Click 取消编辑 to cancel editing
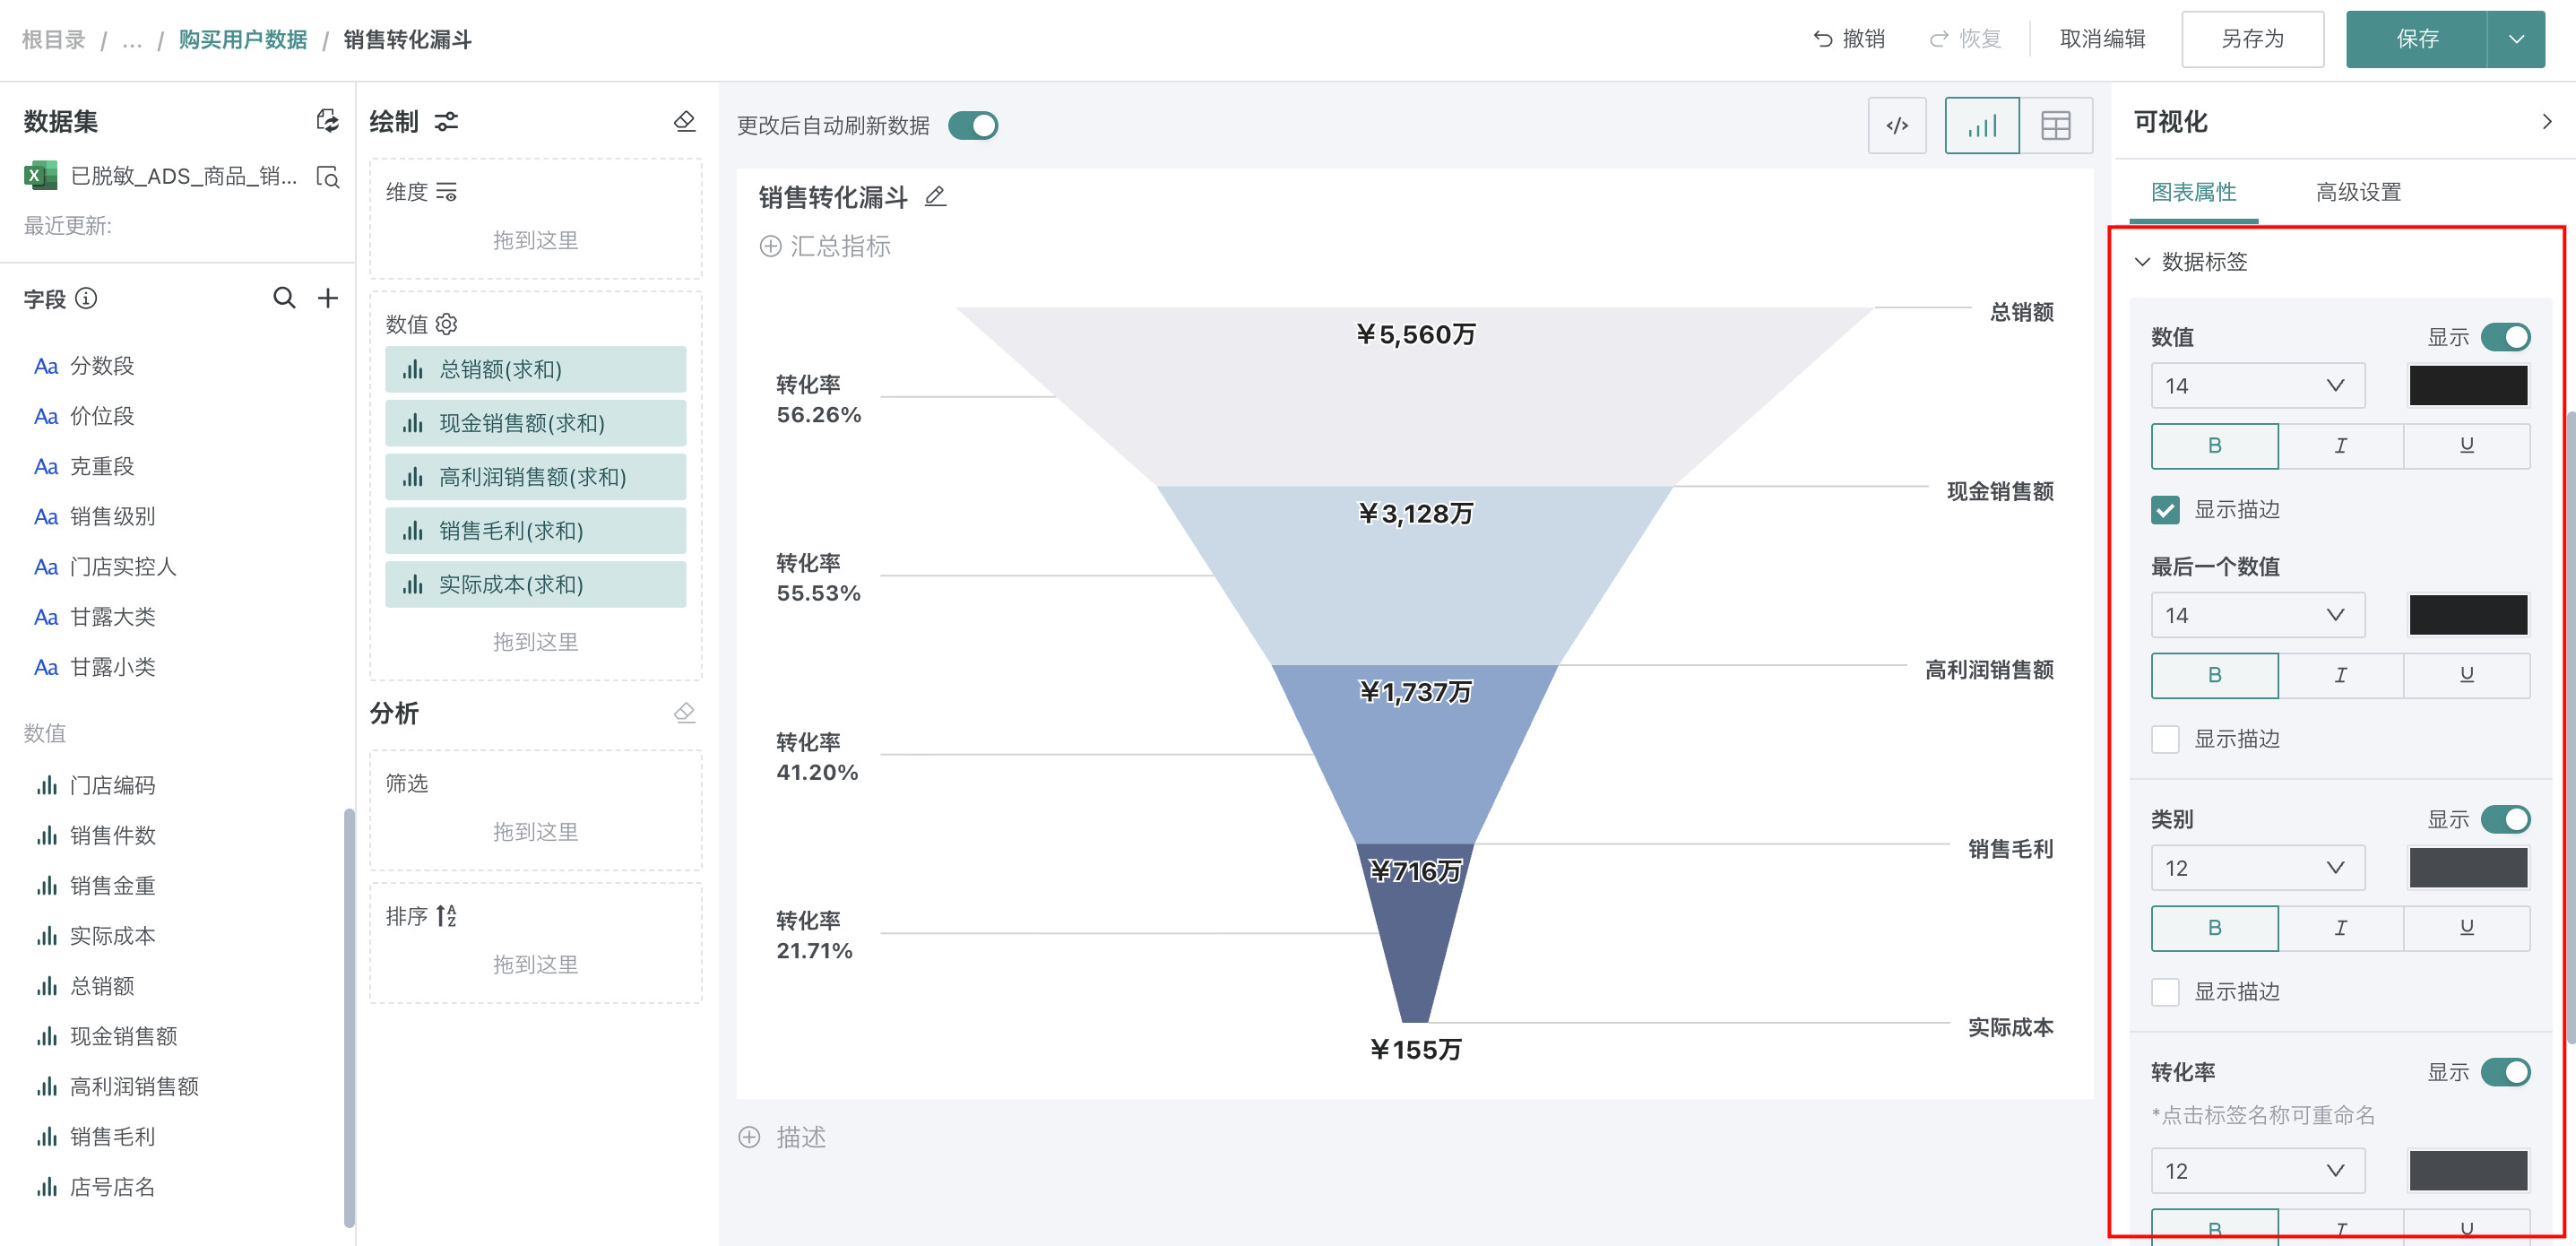The width and height of the screenshot is (2576, 1246). tap(2102, 39)
